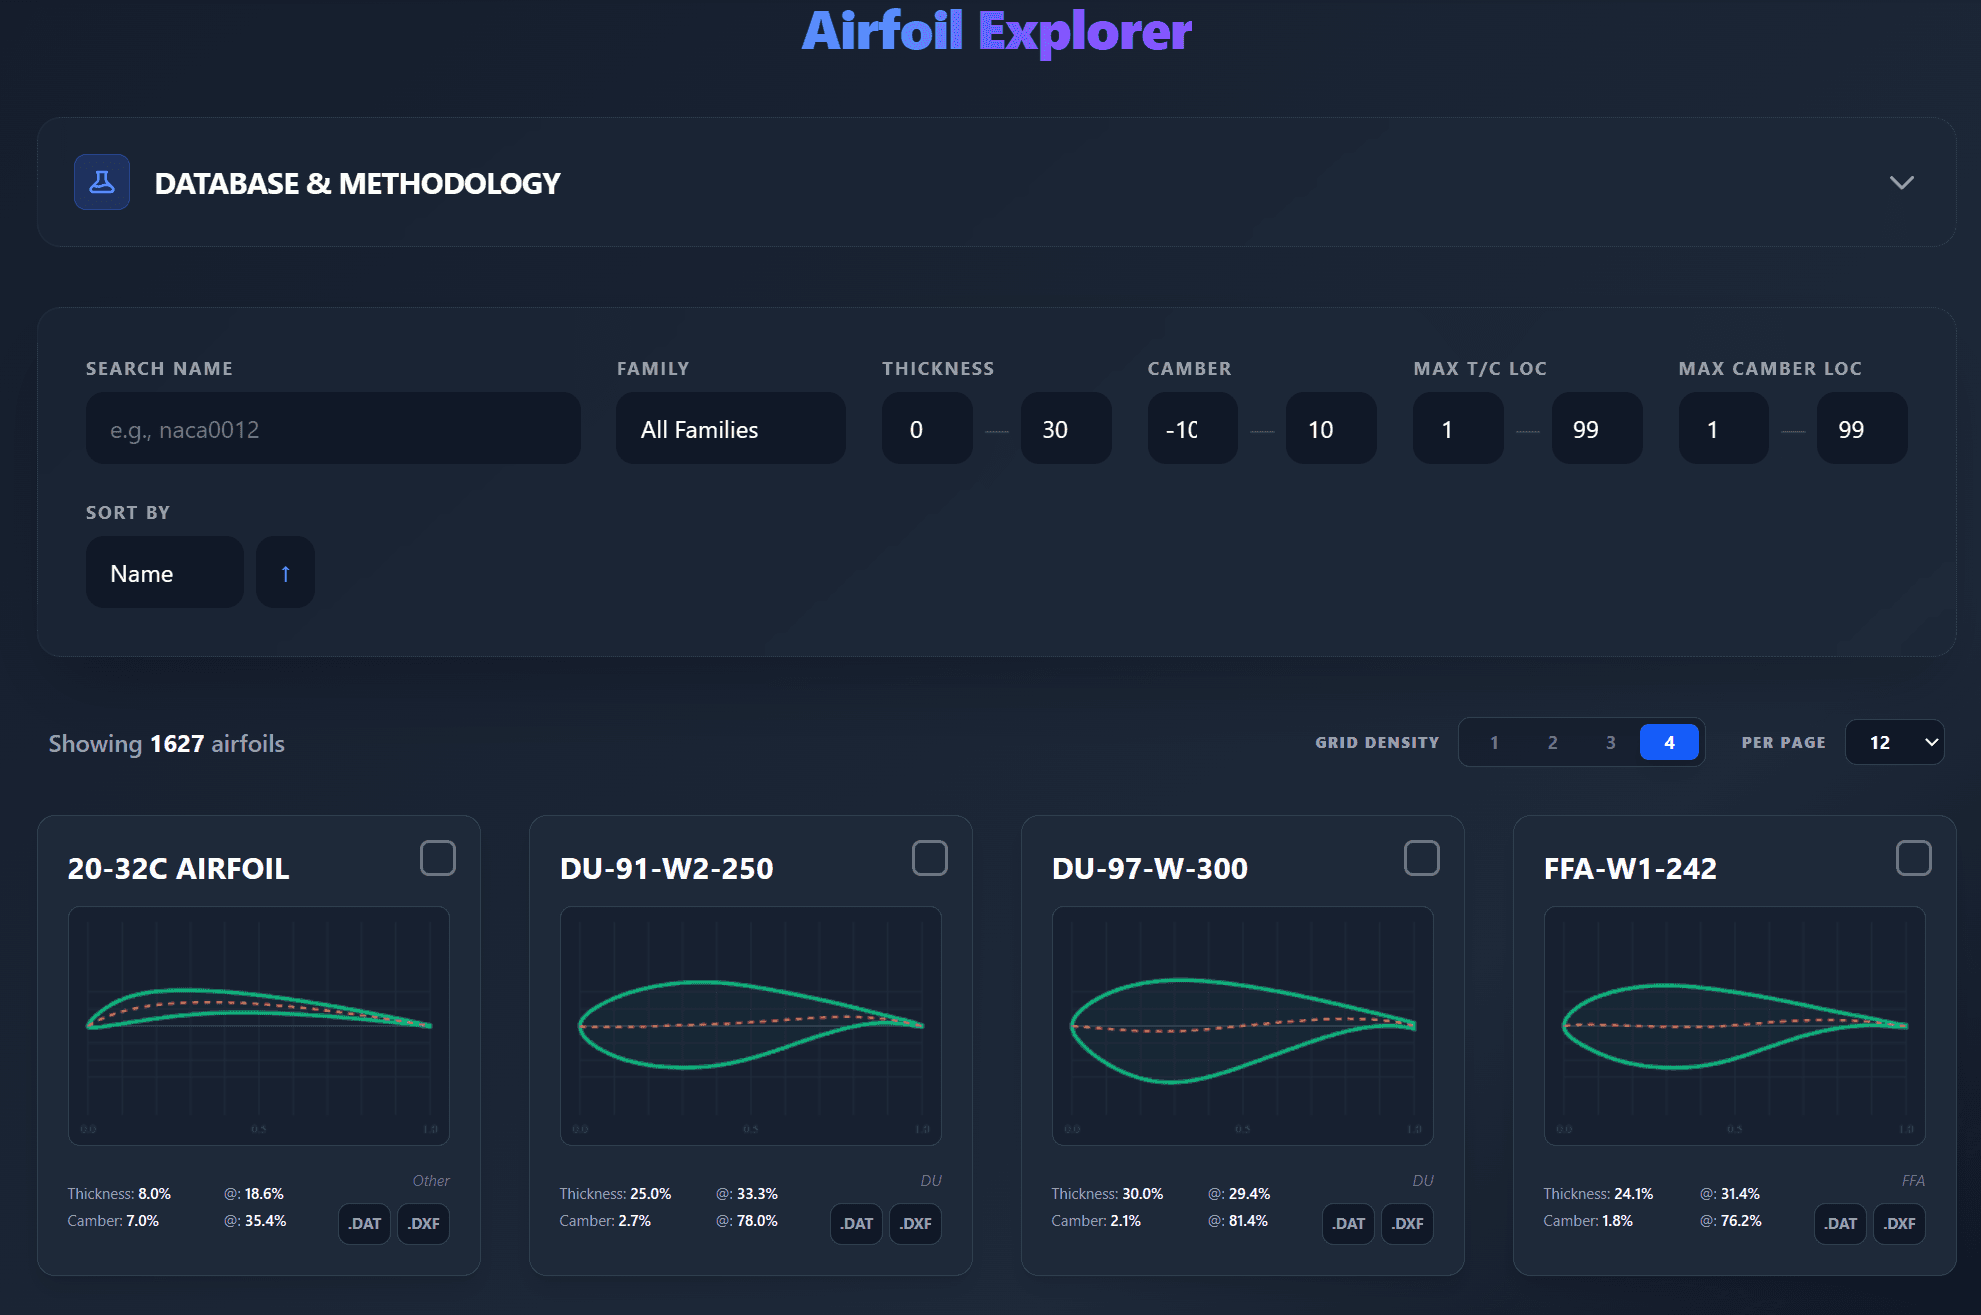1981x1315 pixels.
Task: Click the 'DU' family label on DU-97-W-300 card
Action: click(1425, 1180)
